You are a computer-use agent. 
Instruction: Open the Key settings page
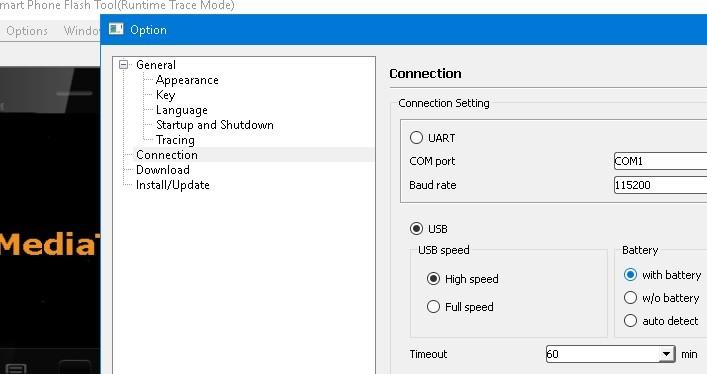click(165, 95)
